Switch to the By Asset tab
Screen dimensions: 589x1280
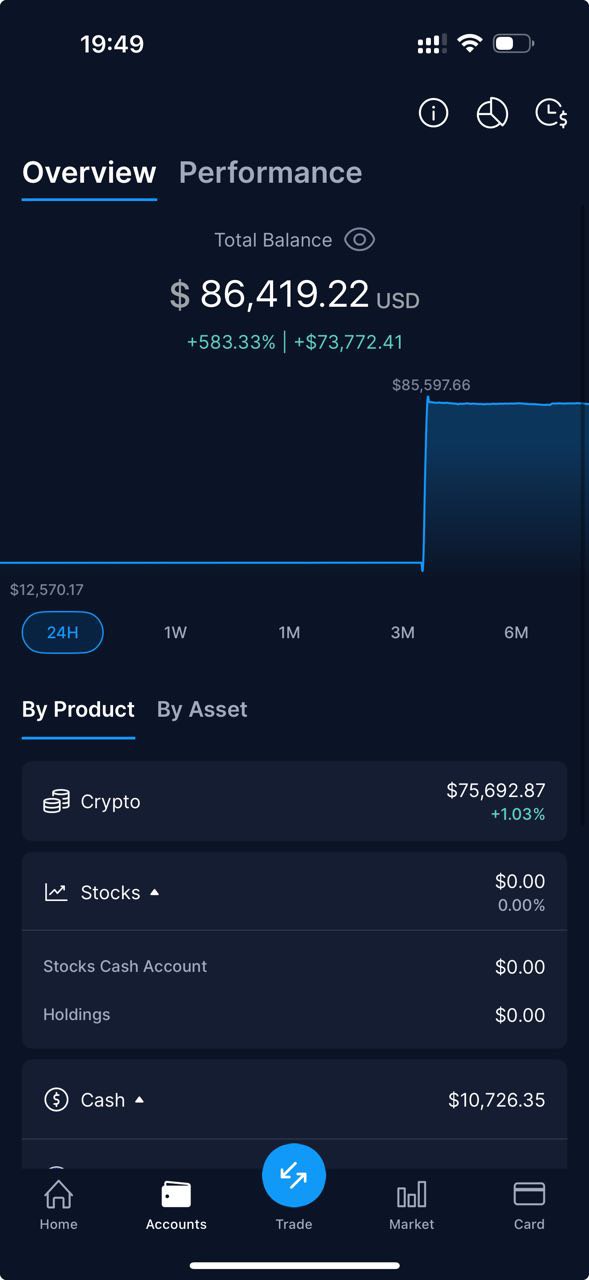pos(202,709)
